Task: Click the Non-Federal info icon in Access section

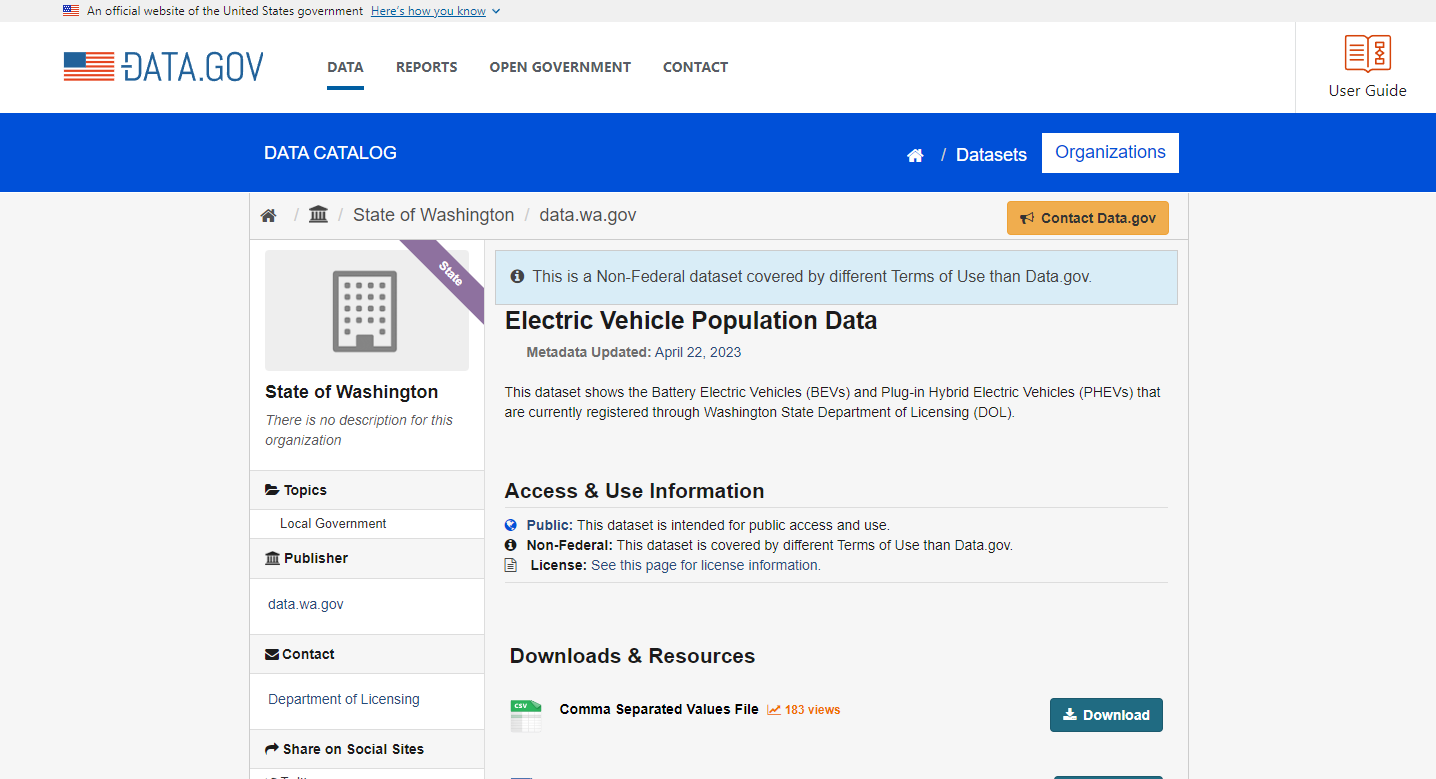Action: click(x=511, y=545)
